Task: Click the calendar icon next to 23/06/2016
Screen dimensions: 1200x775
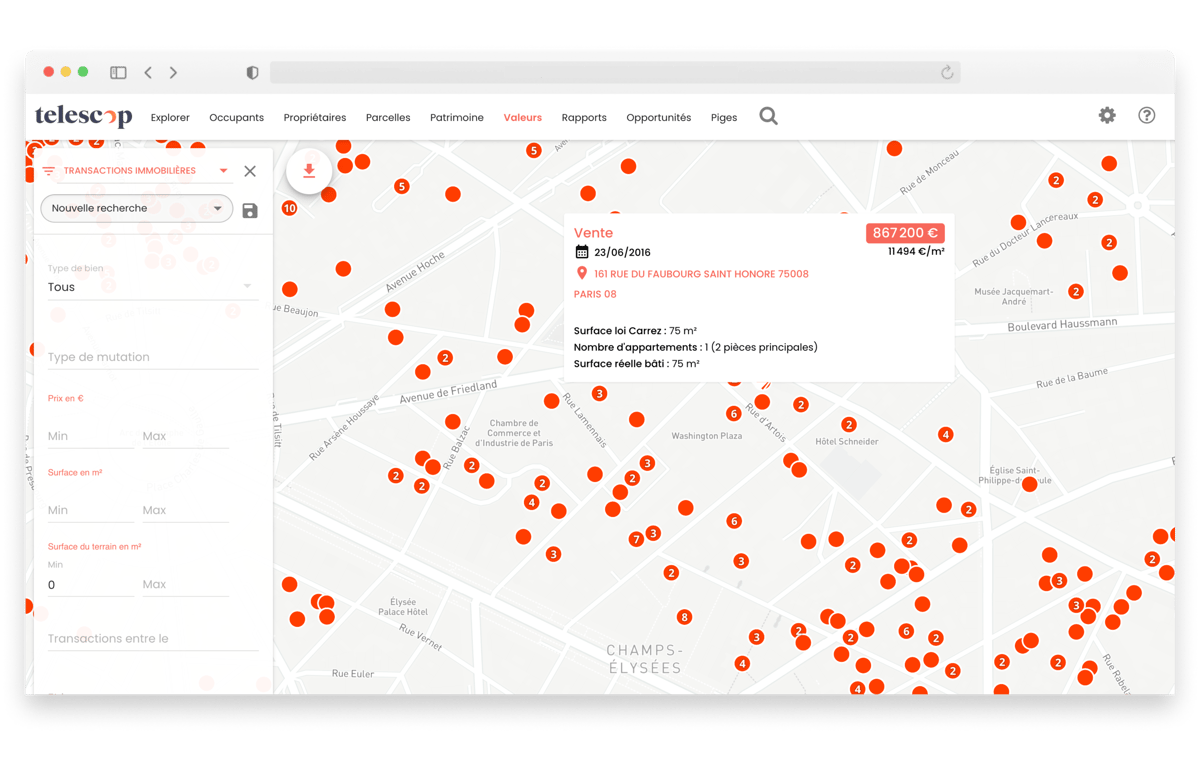Action: tap(581, 252)
